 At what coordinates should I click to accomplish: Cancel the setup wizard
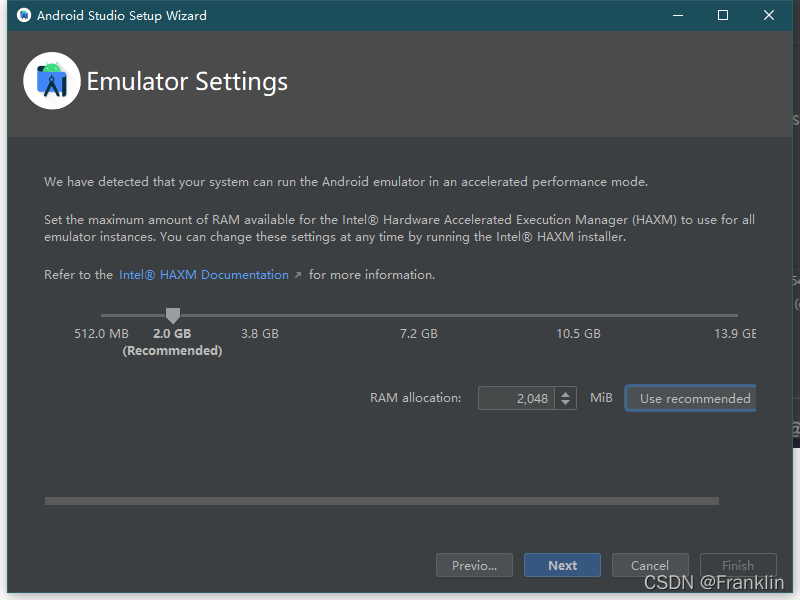(650, 565)
